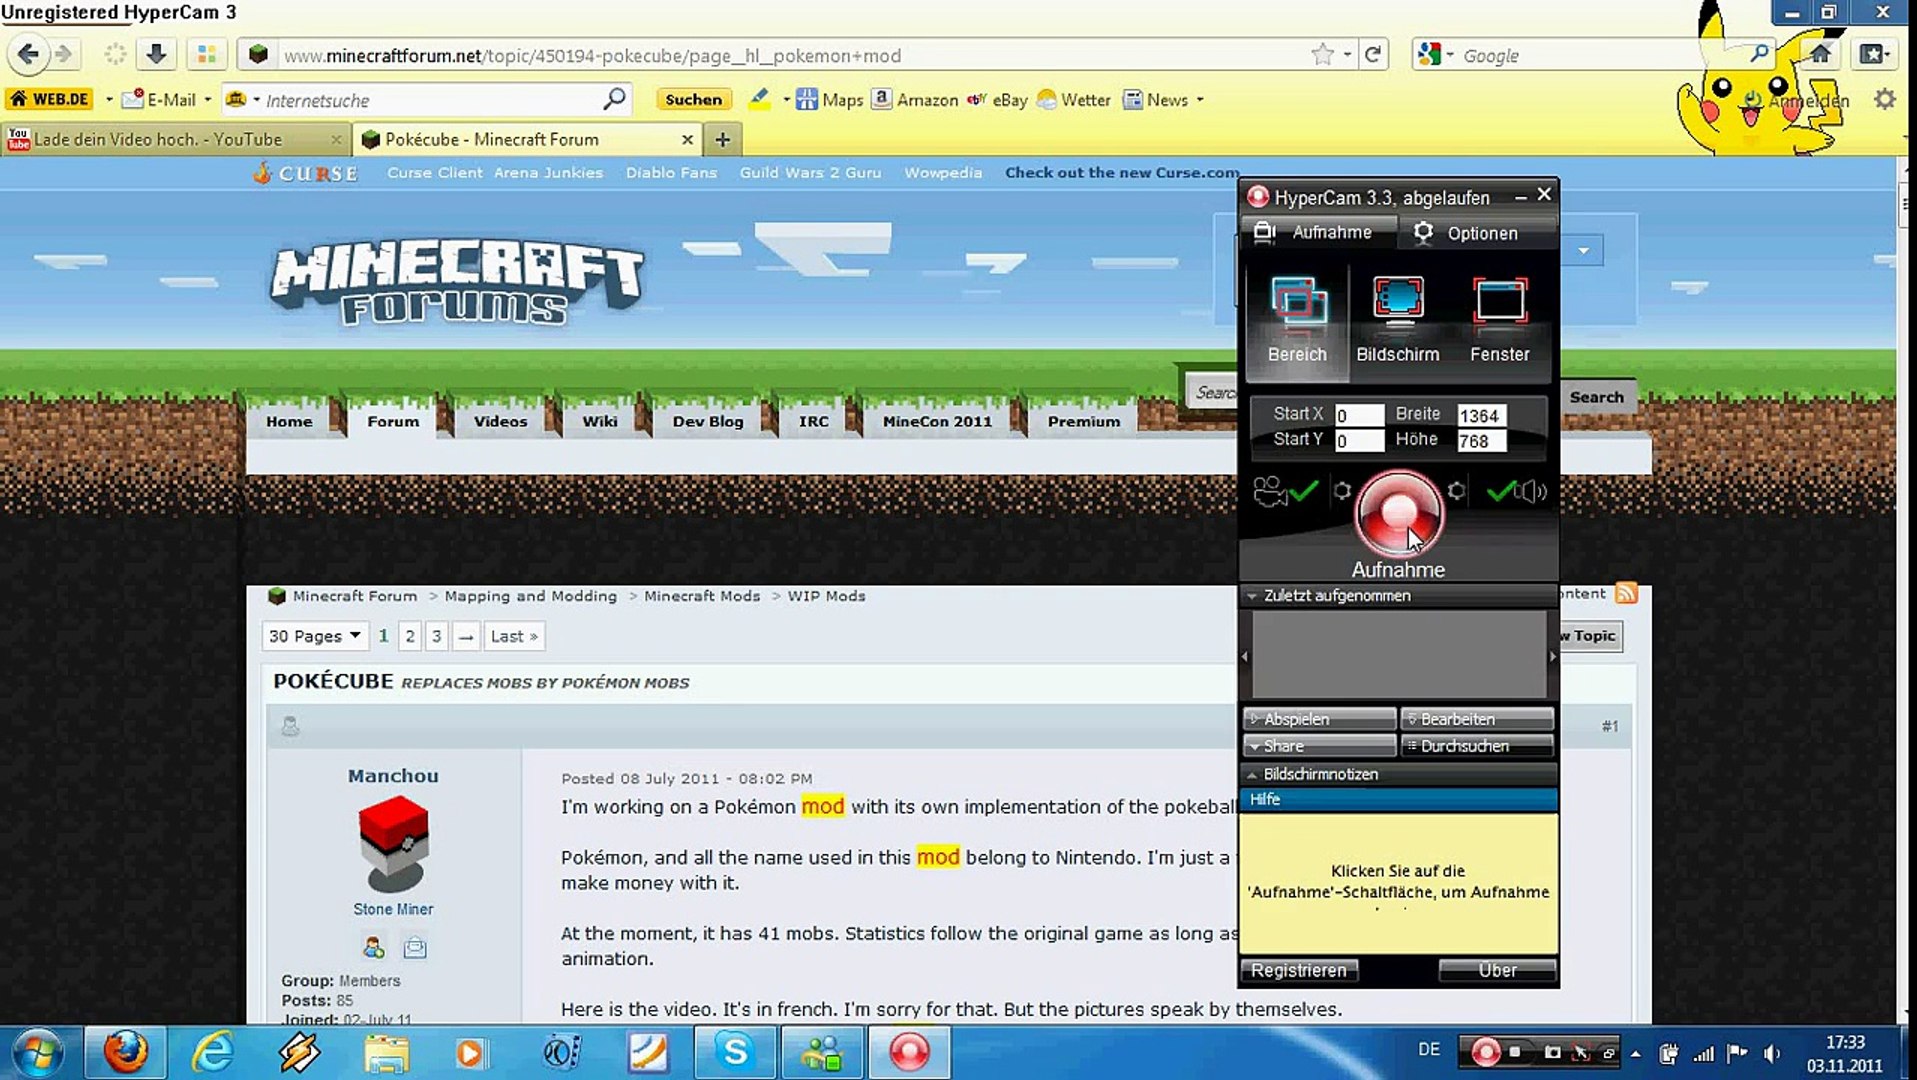Click the Über button

tap(1497, 970)
